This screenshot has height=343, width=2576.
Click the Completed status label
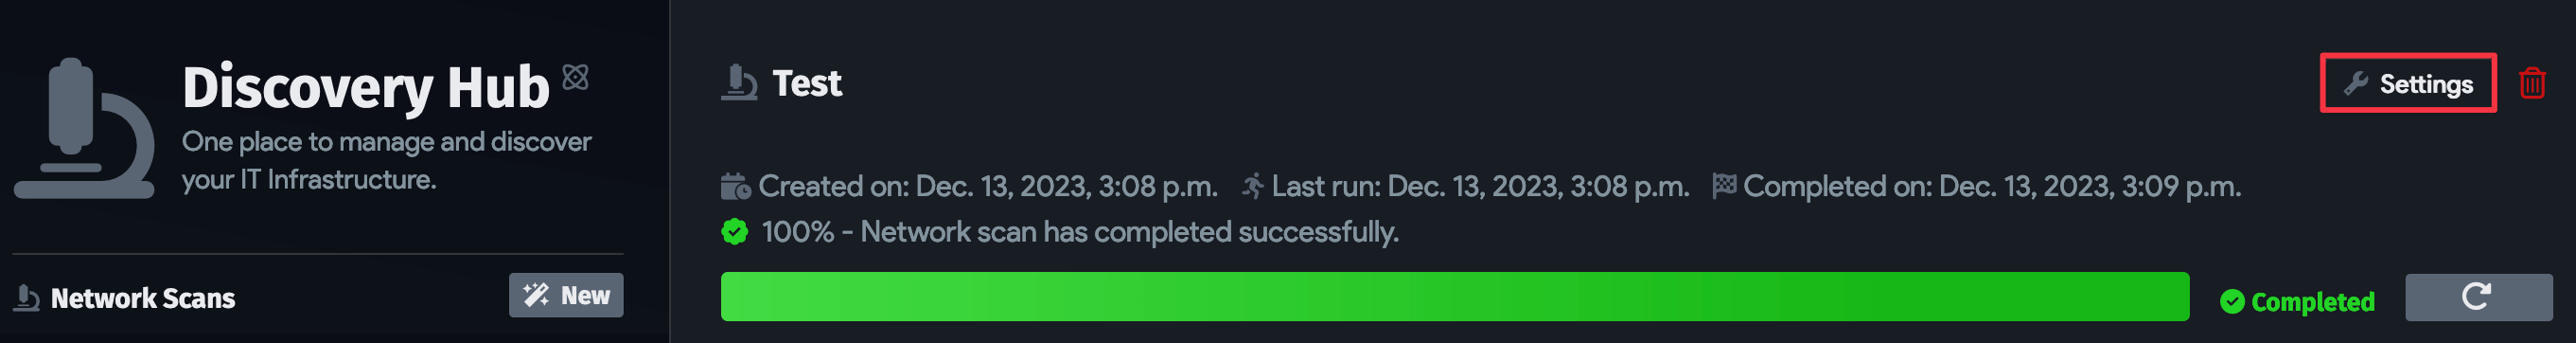click(x=2312, y=302)
